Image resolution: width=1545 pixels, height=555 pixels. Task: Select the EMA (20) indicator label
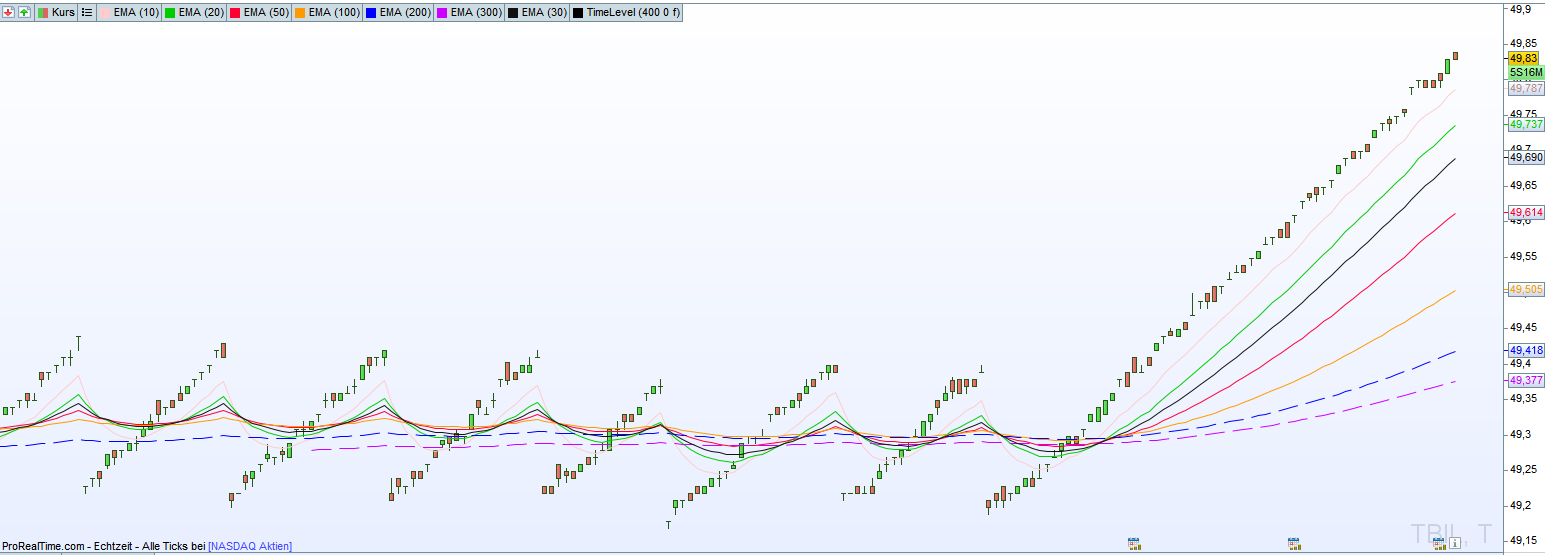pos(201,13)
